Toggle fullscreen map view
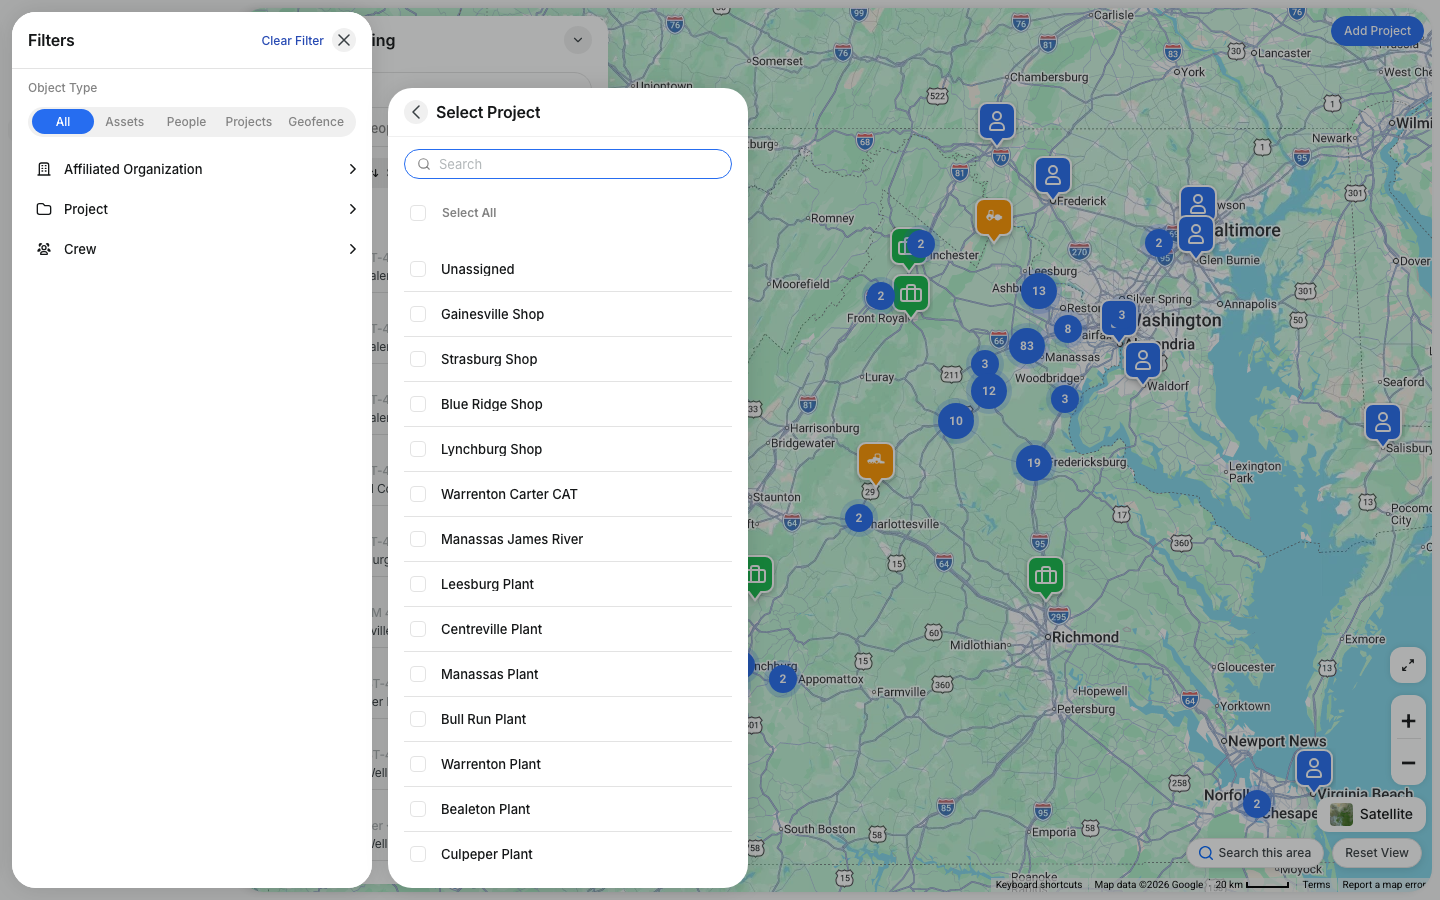 [x=1408, y=665]
